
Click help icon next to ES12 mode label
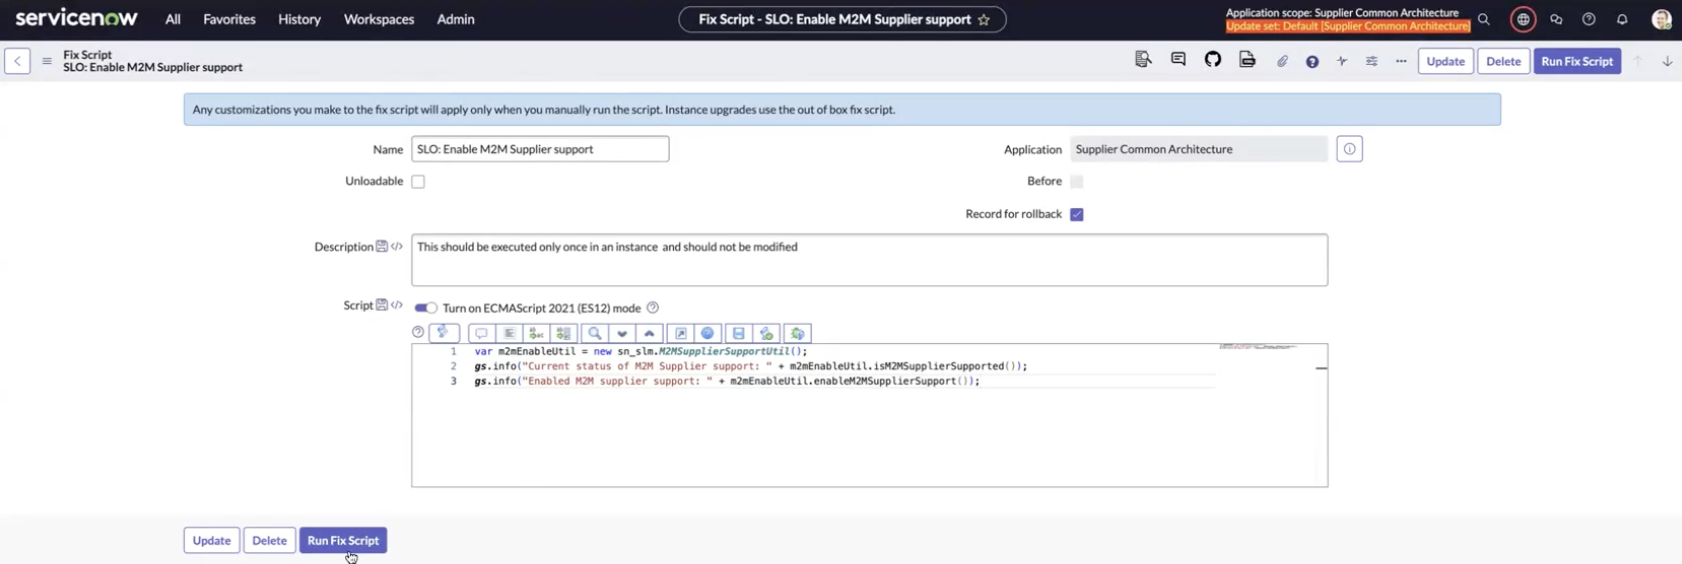tap(653, 308)
